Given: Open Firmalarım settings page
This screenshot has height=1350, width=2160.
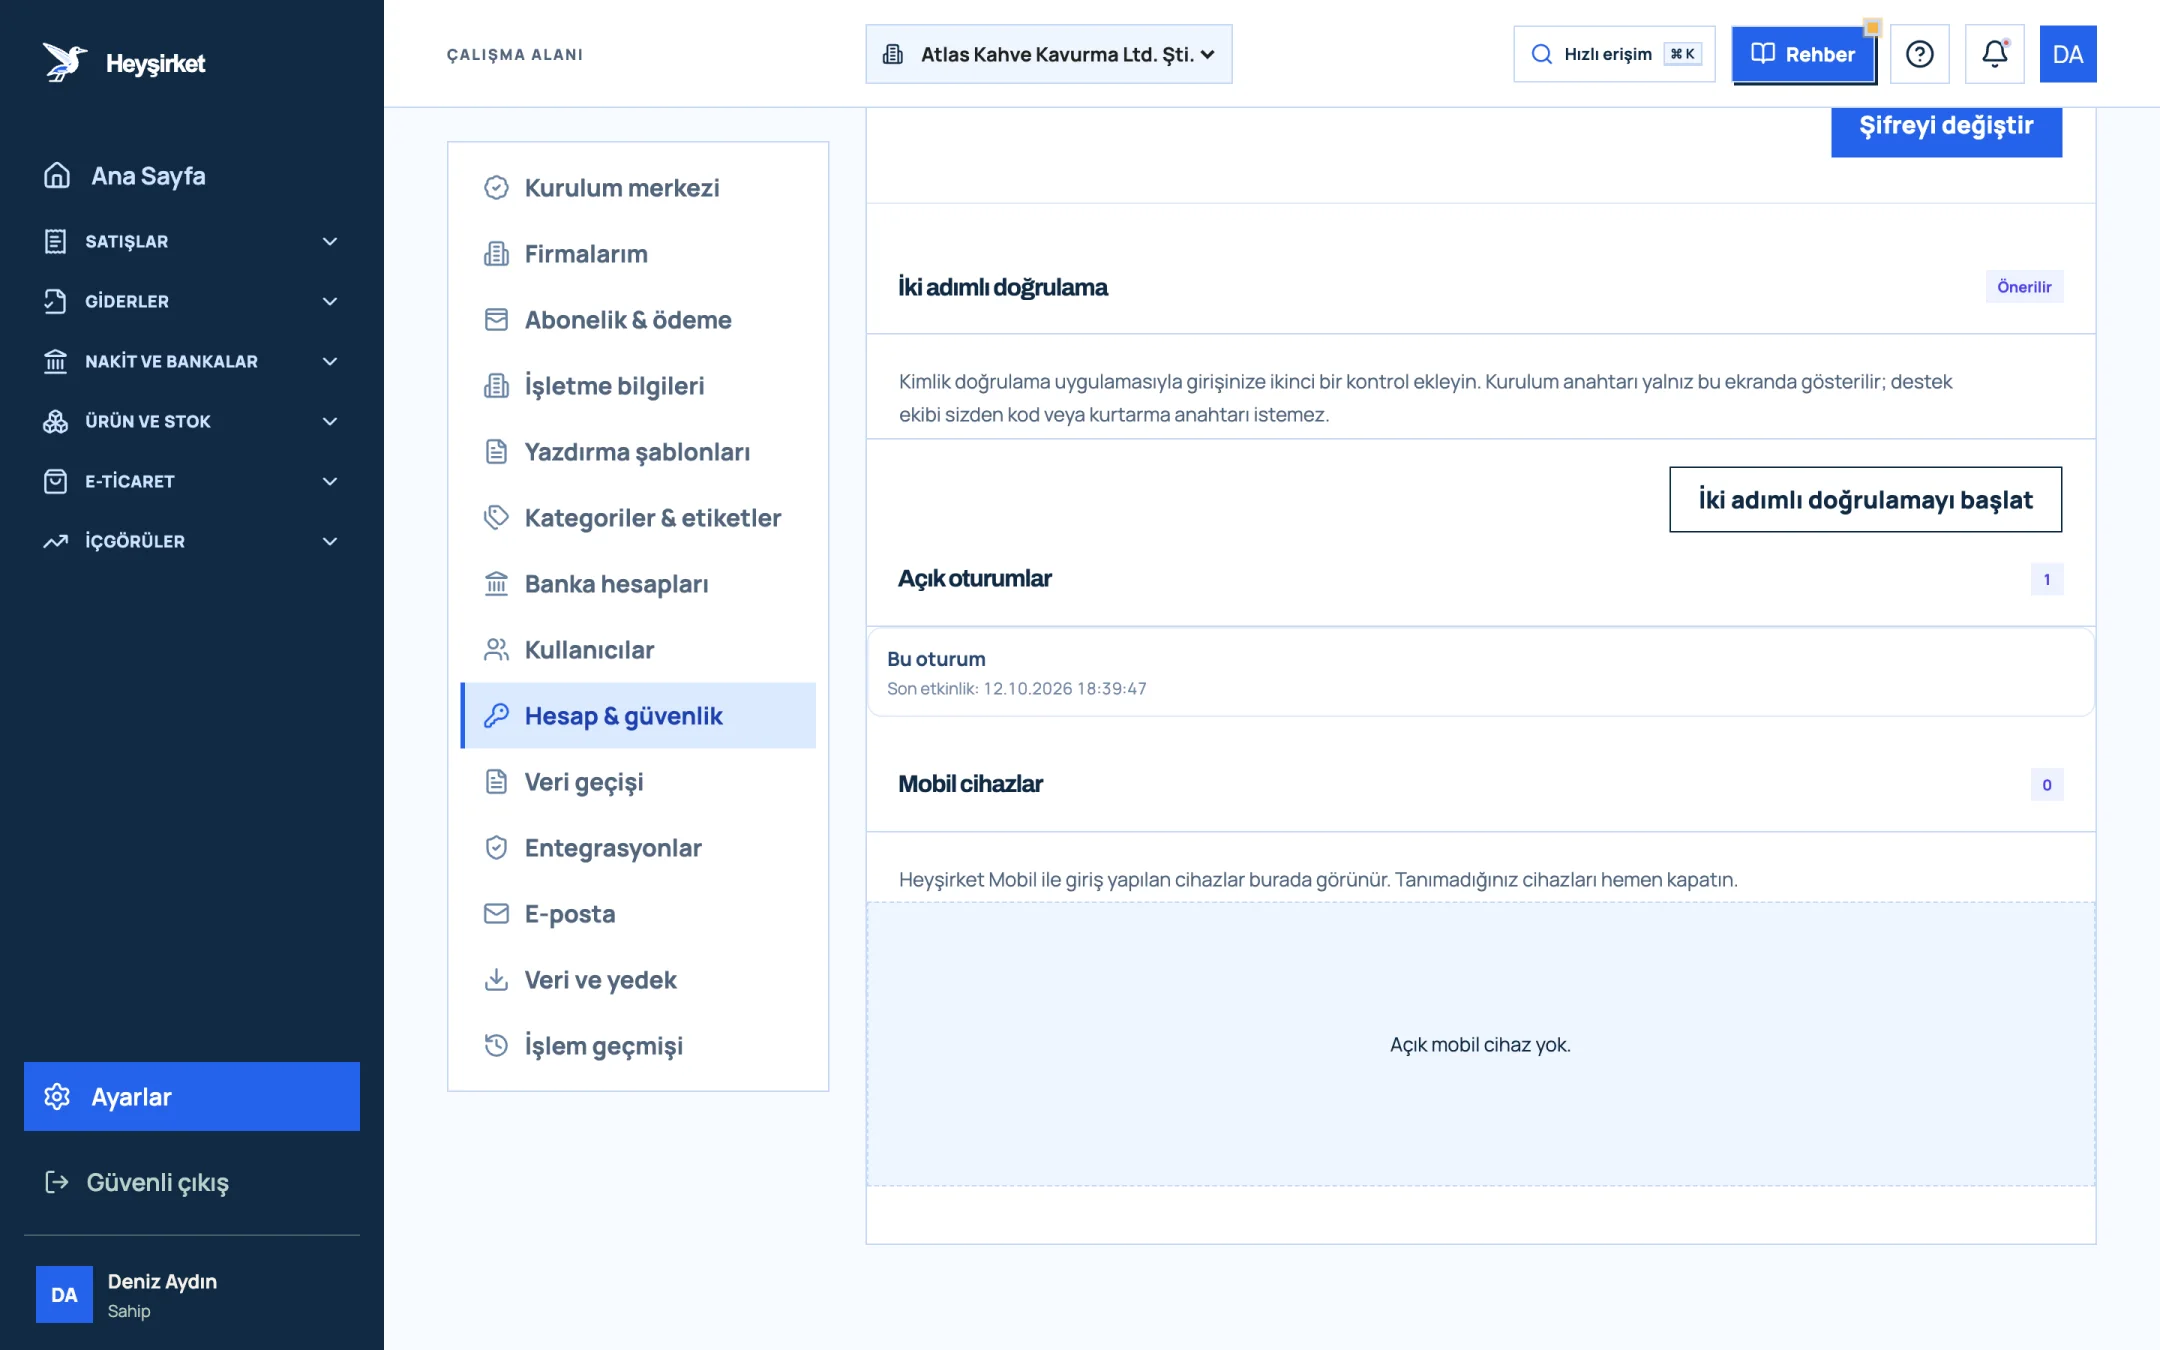Looking at the screenshot, I should (x=638, y=253).
